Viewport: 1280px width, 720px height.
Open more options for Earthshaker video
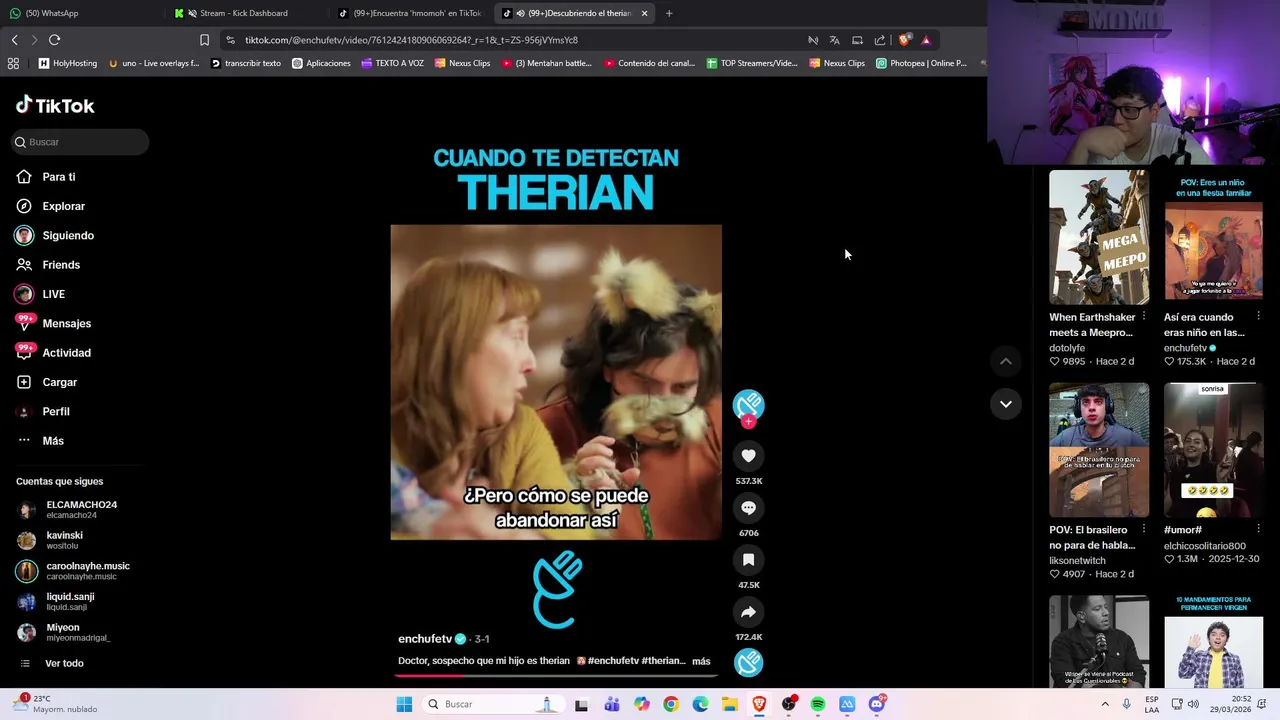(1144, 316)
